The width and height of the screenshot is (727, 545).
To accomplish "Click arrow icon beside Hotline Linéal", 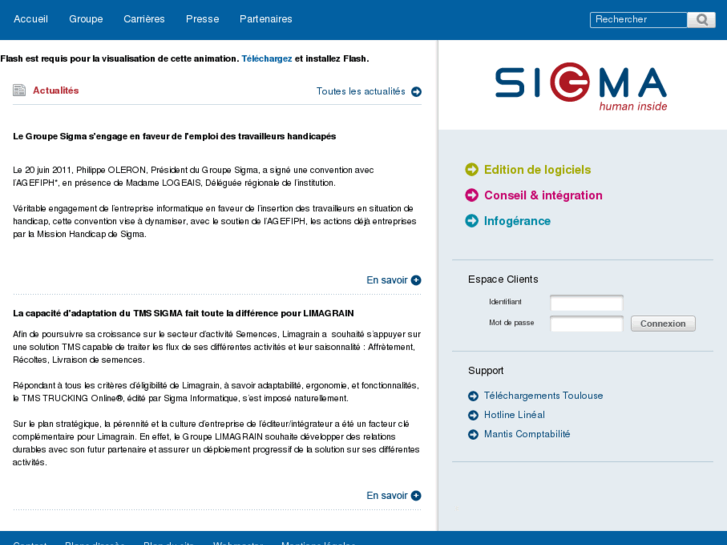I will point(473,415).
